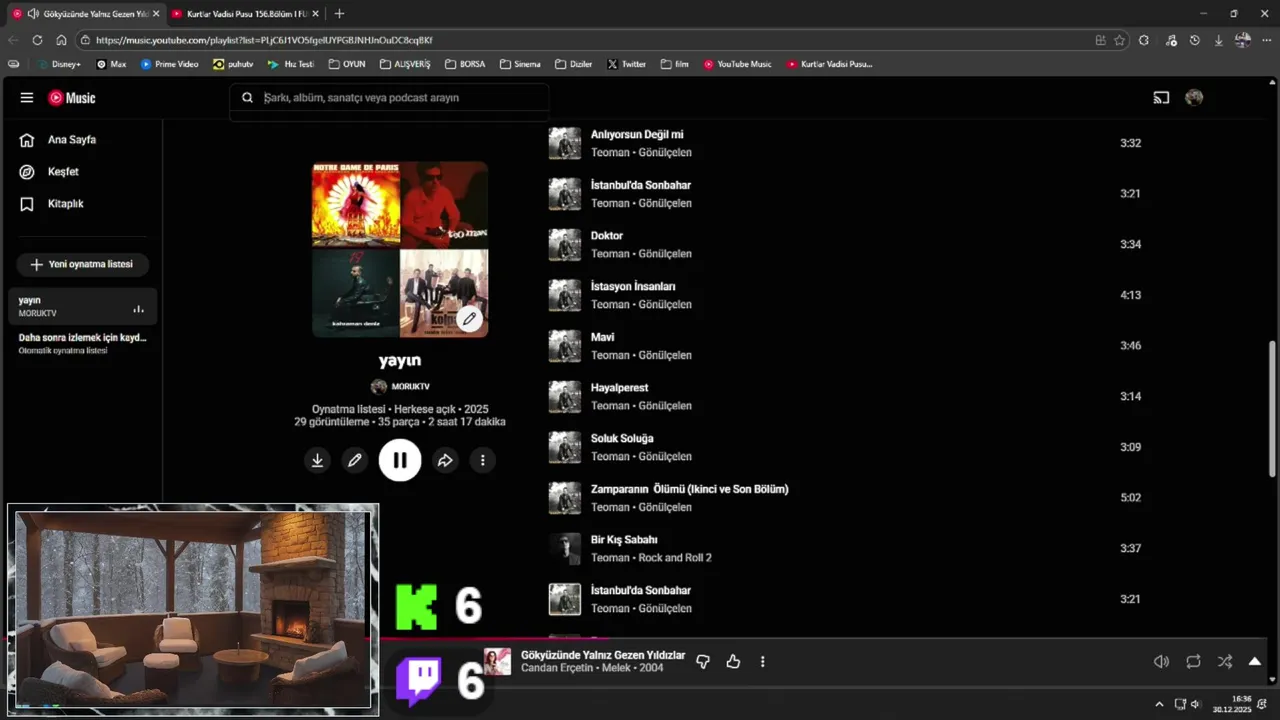Open the account profile avatar

(x=1194, y=98)
